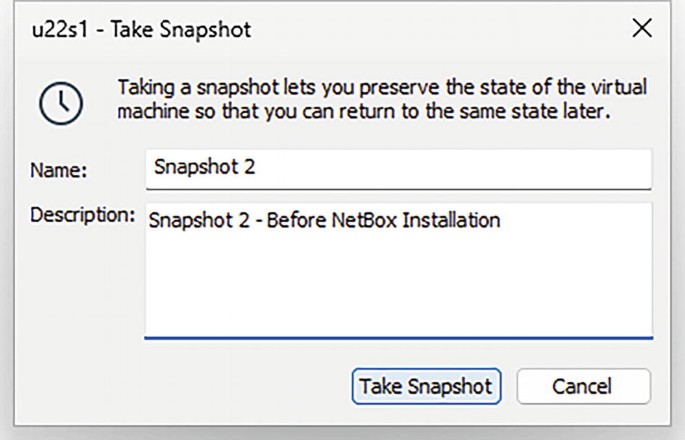
Task: Focus the Name input field
Action: (398, 167)
